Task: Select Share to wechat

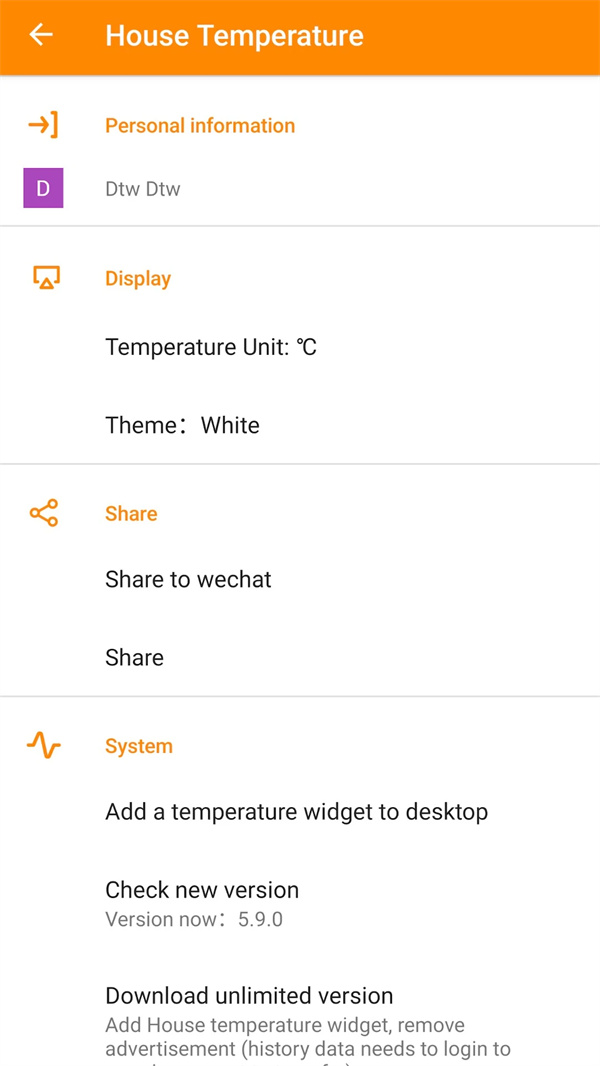Action: pos(188,580)
